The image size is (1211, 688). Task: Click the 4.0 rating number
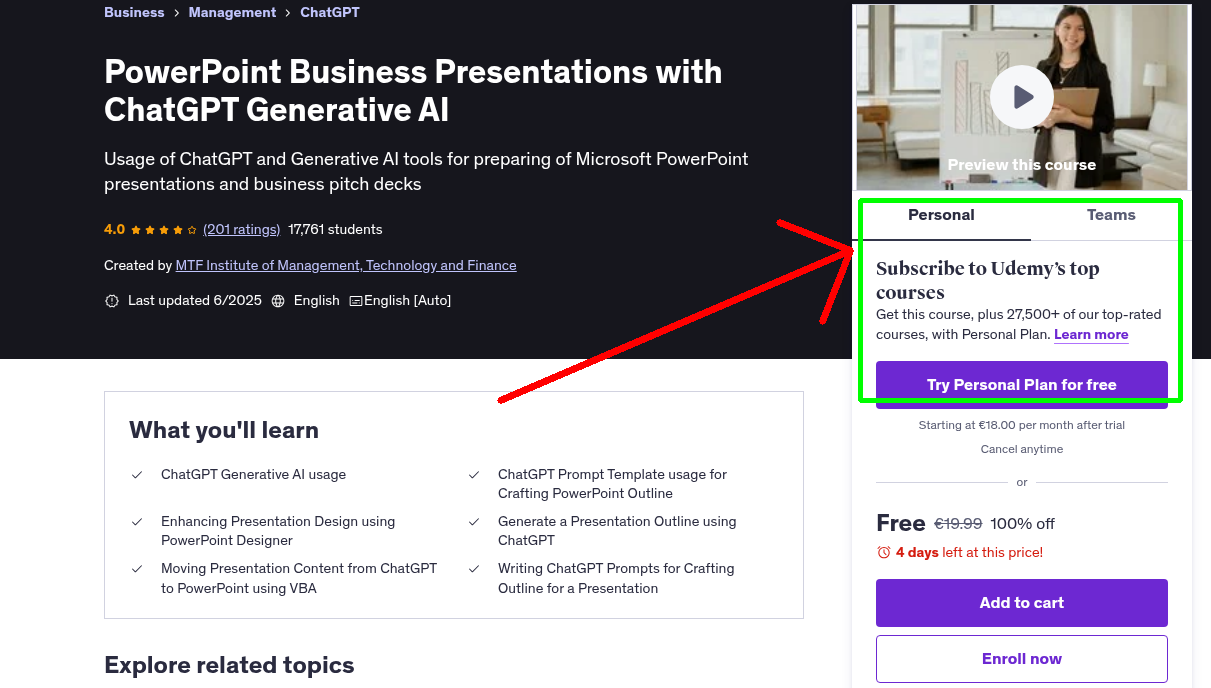pos(114,229)
